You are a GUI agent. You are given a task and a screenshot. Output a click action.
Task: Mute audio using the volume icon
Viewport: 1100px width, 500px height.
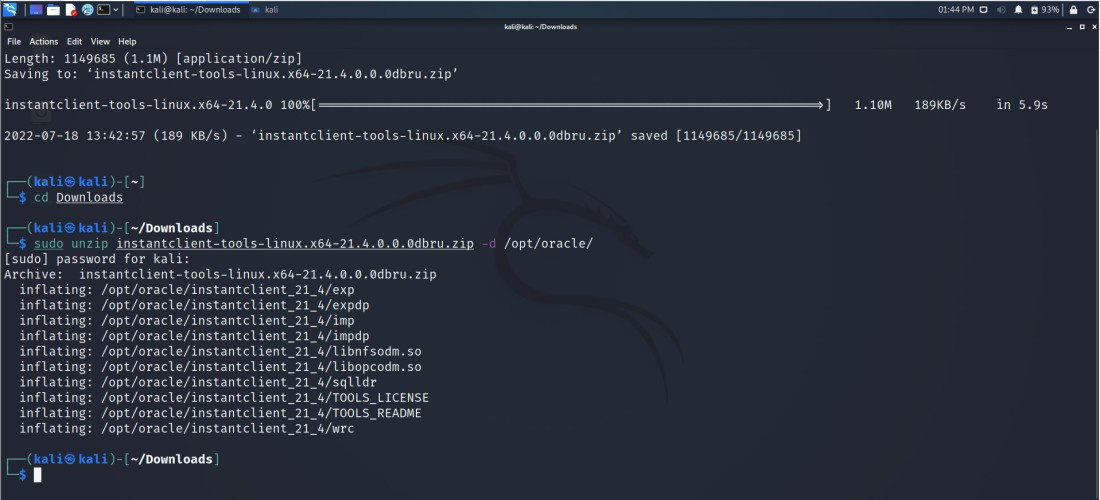tap(1001, 9)
